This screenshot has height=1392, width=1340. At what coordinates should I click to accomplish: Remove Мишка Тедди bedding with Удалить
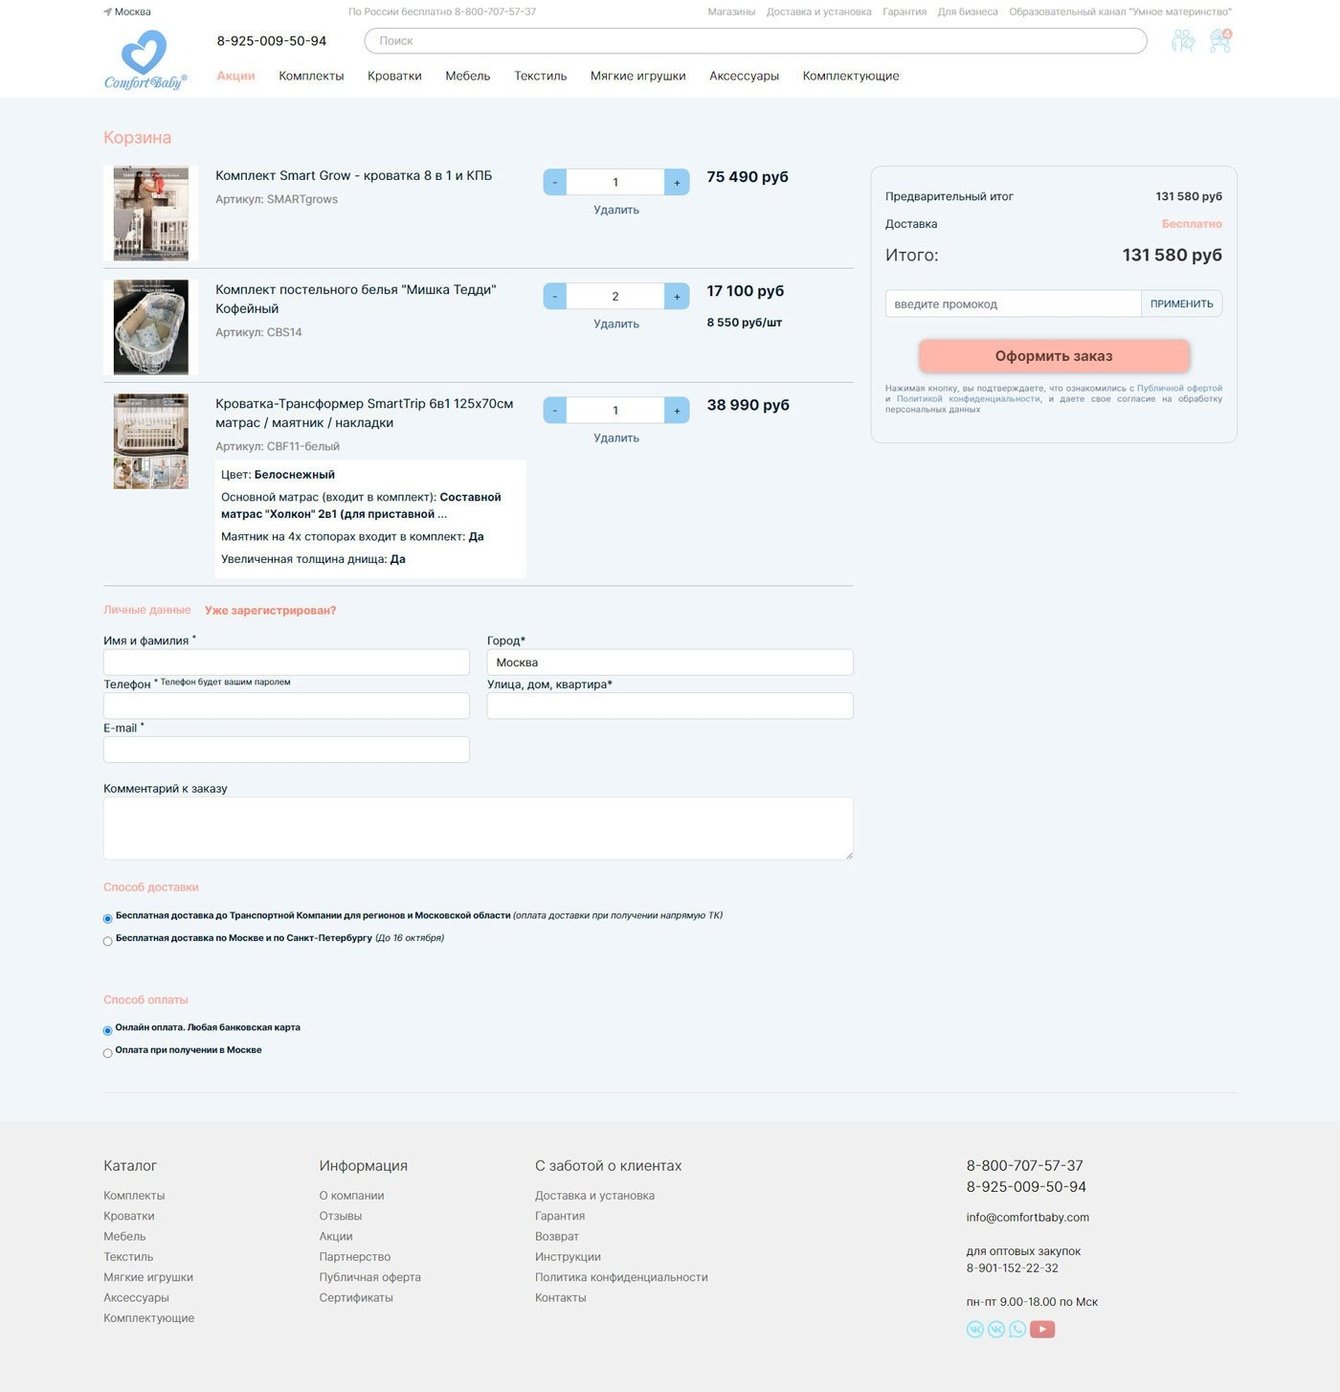pyautogui.click(x=616, y=324)
